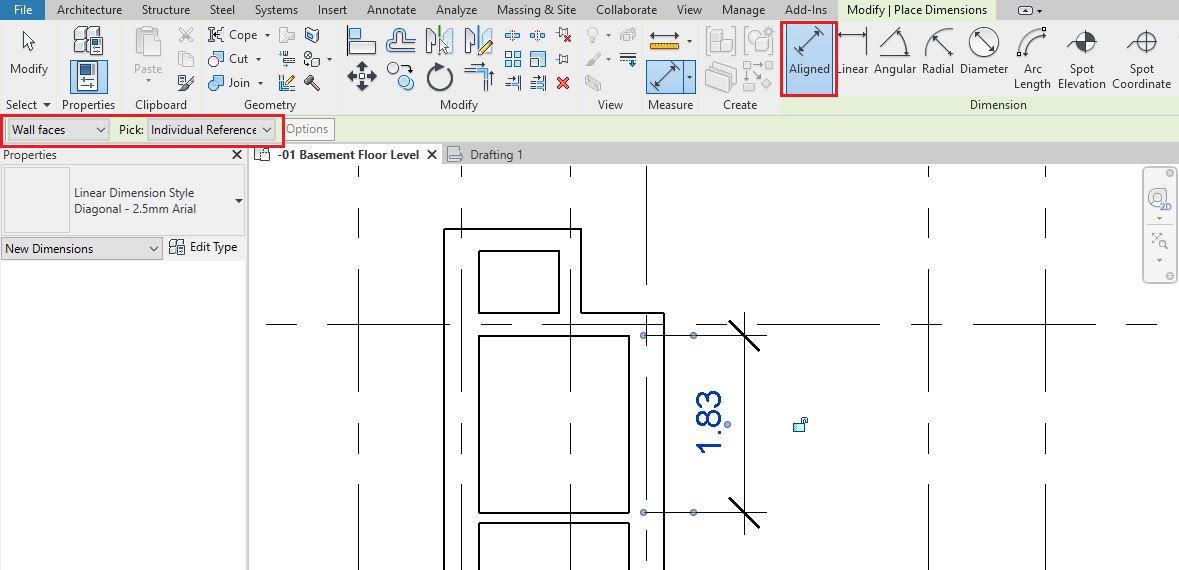Open the Annotate ribbon tab

pos(391,10)
